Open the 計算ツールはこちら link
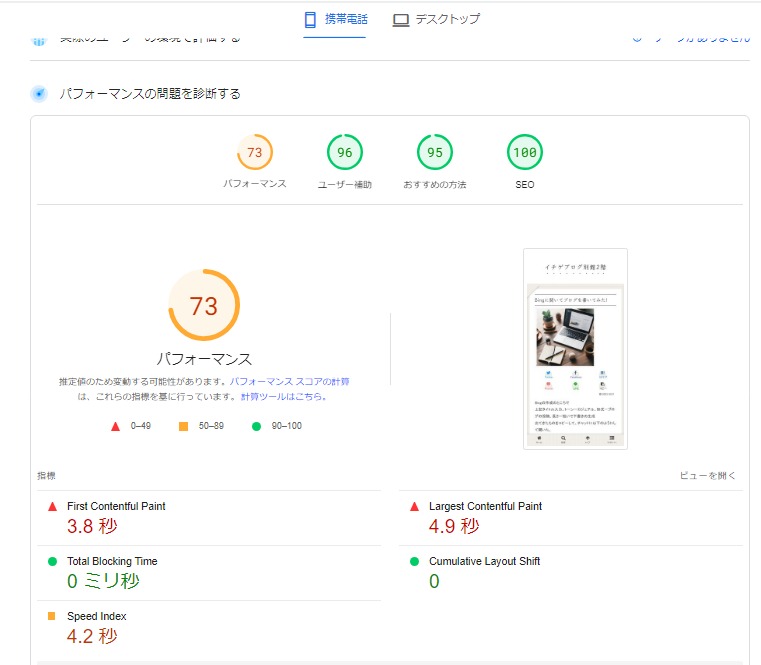 tap(284, 396)
